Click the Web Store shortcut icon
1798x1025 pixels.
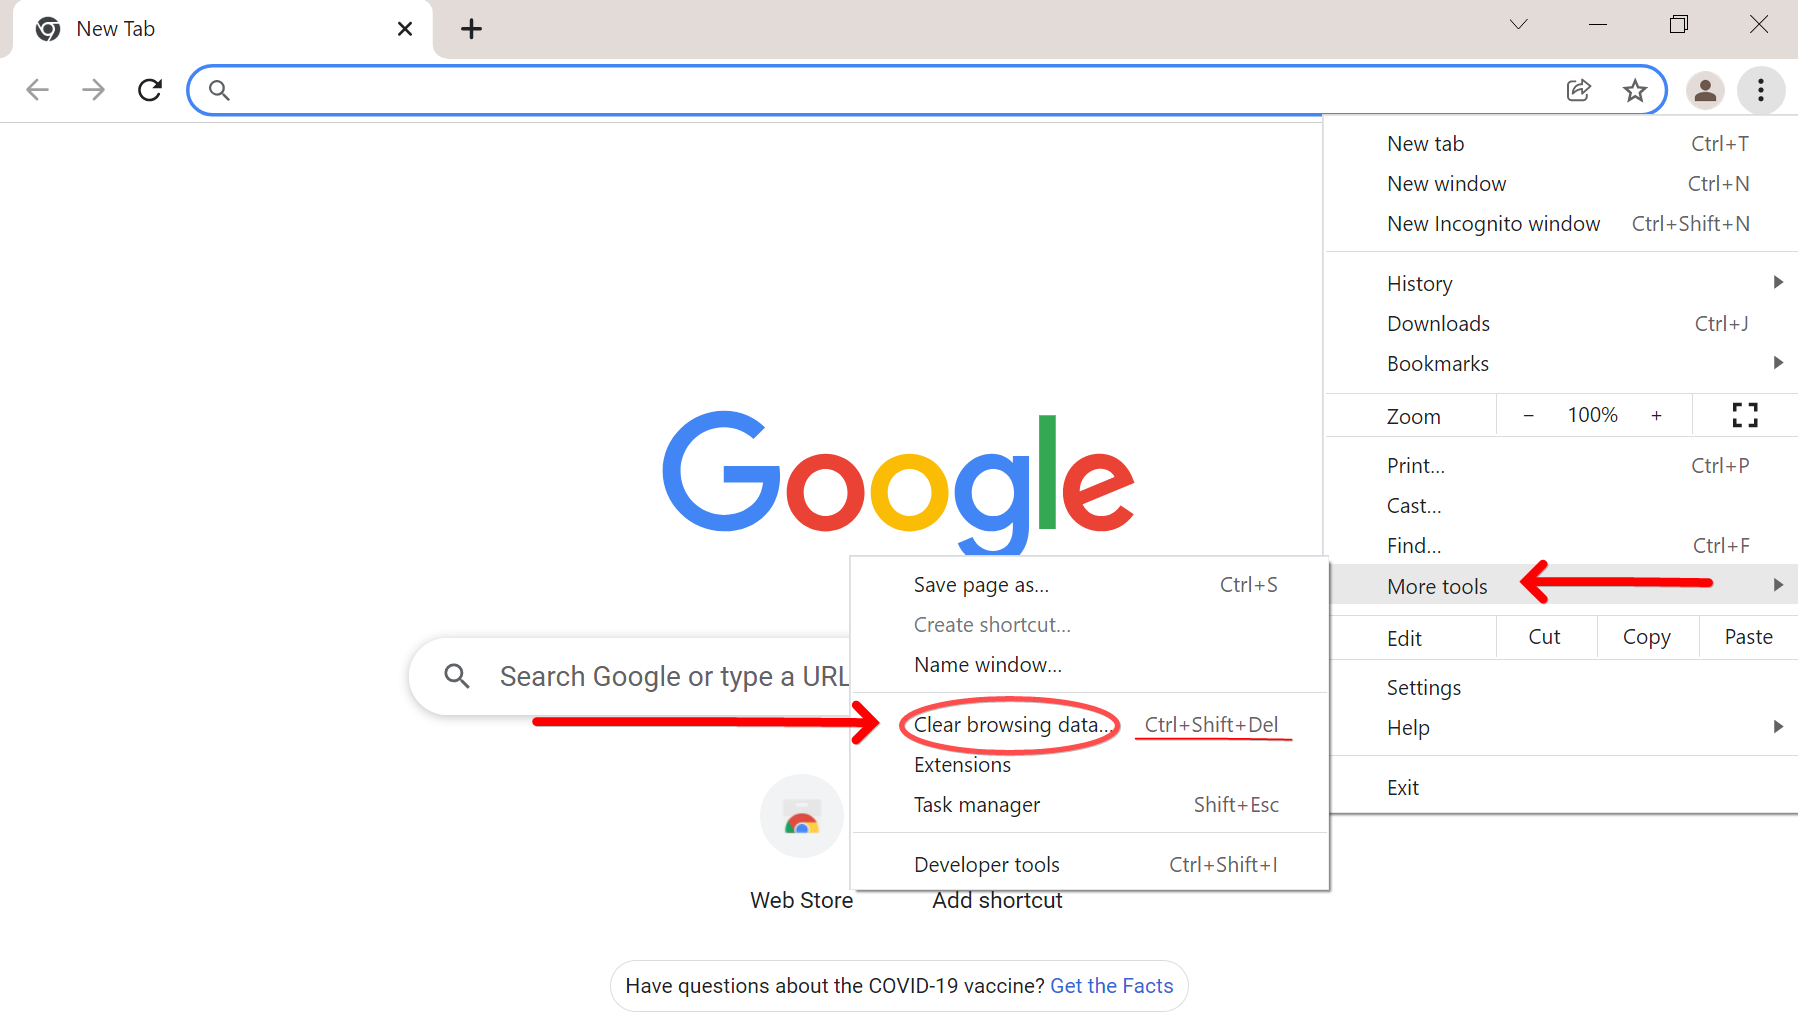[801, 816]
